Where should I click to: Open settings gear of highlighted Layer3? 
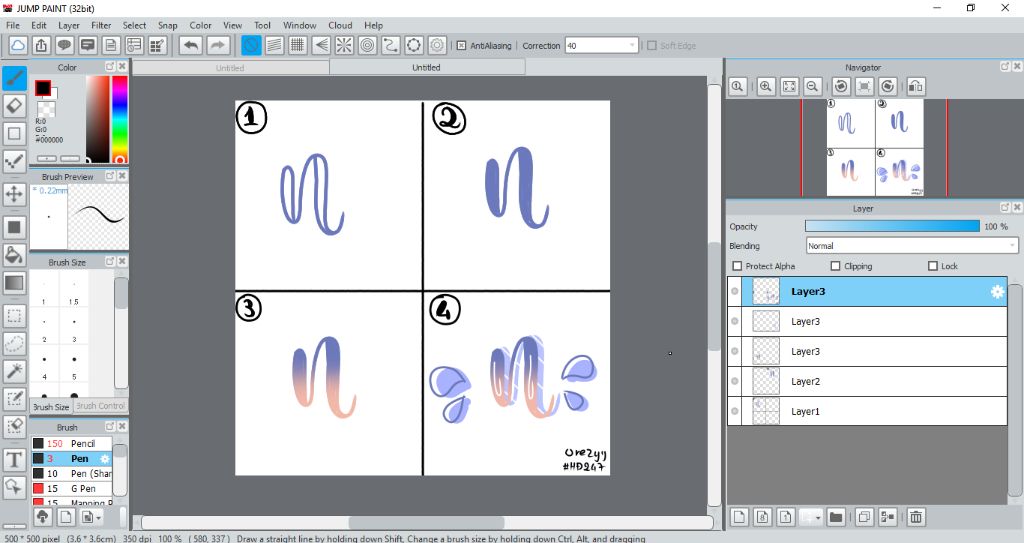[x=997, y=292]
